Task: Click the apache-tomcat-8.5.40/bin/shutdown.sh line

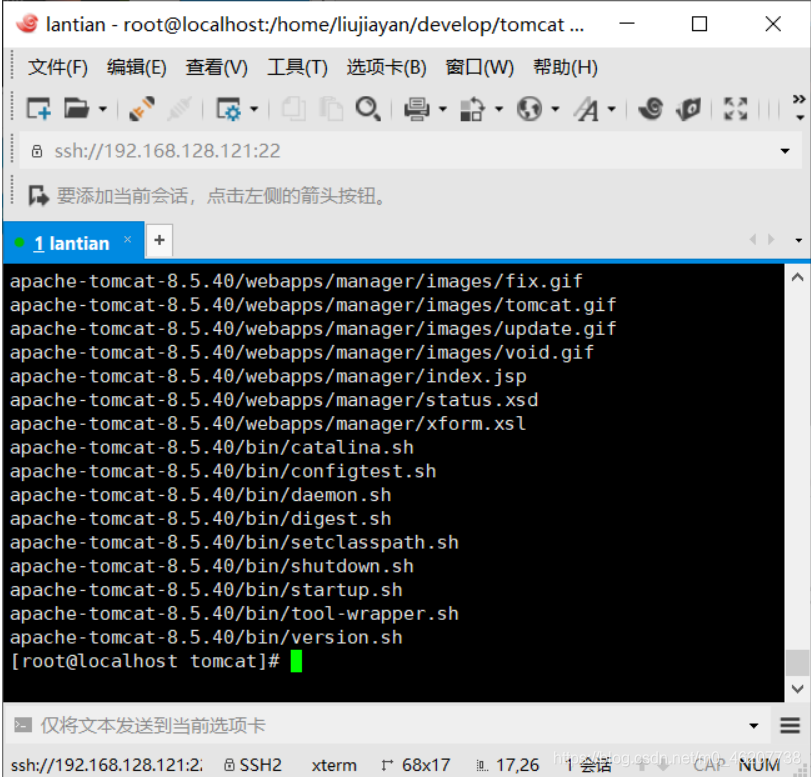Action: [x=212, y=566]
